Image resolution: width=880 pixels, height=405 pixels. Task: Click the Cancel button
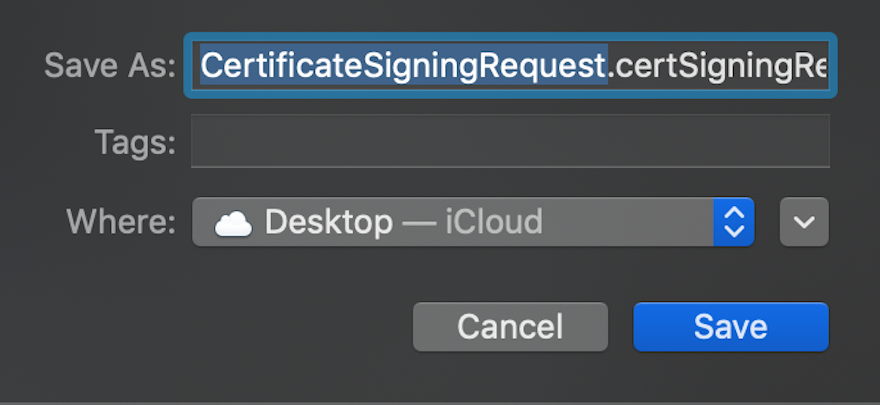[510, 327]
